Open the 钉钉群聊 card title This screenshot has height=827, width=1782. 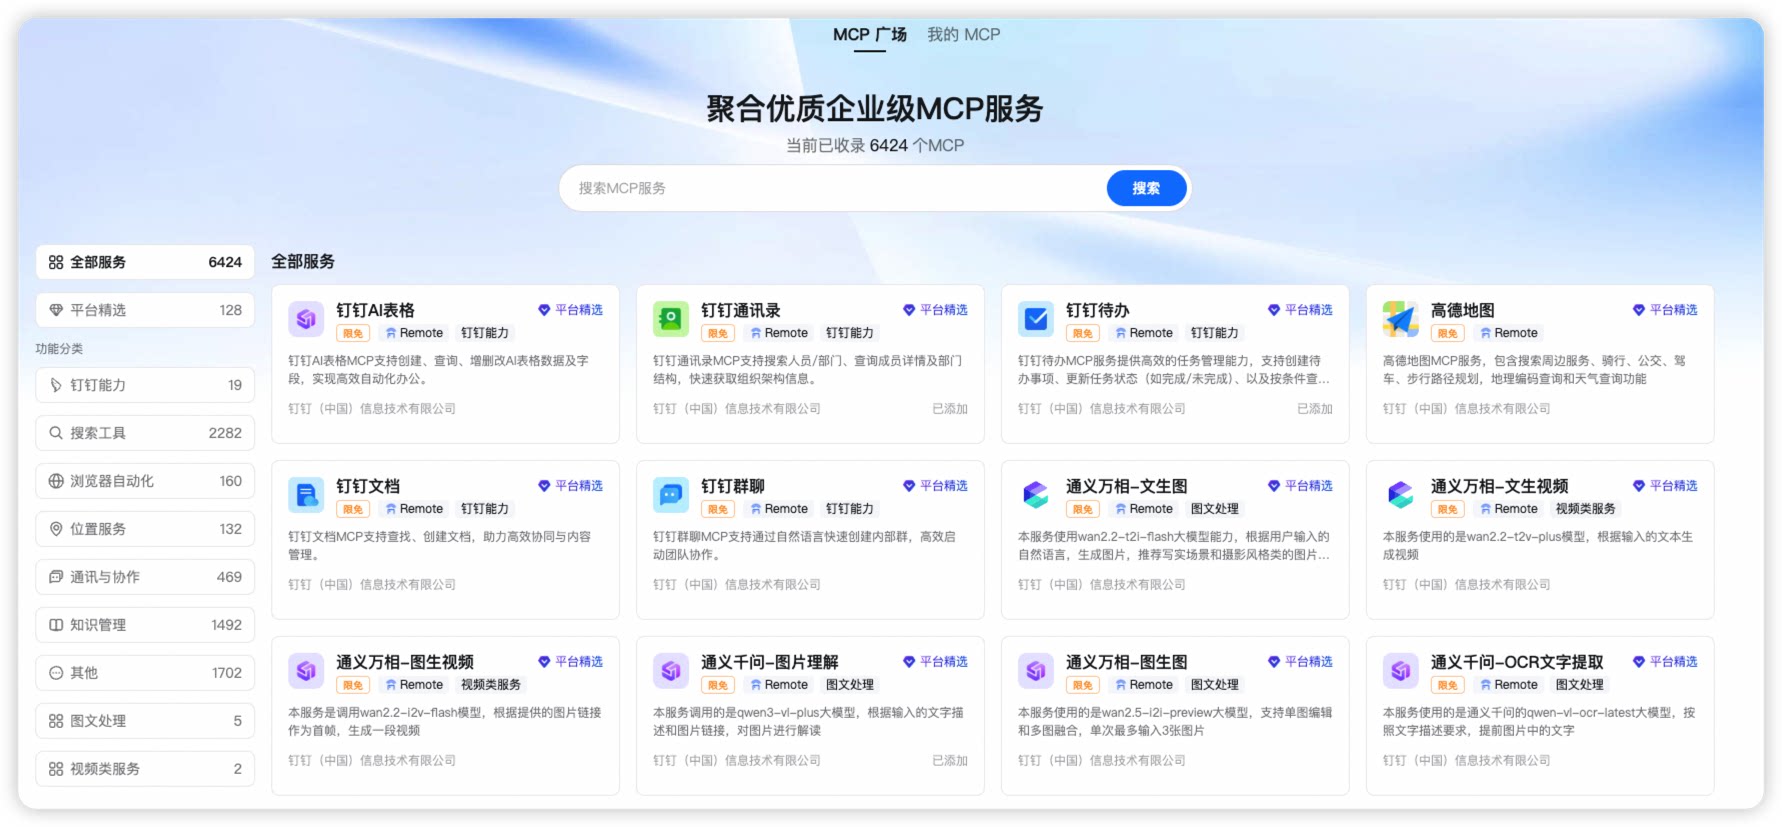(x=733, y=486)
